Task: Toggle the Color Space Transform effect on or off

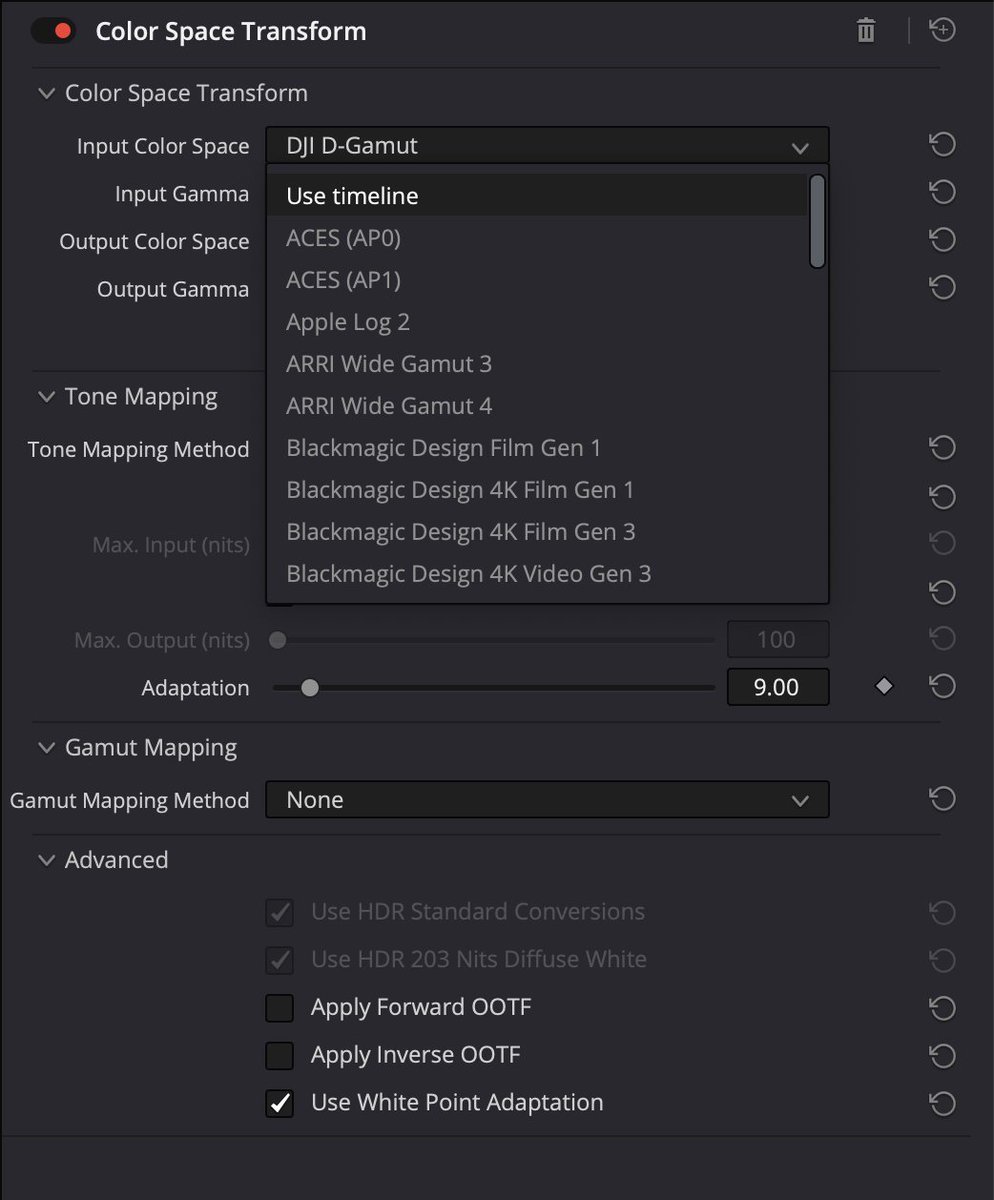Action: (x=53, y=31)
